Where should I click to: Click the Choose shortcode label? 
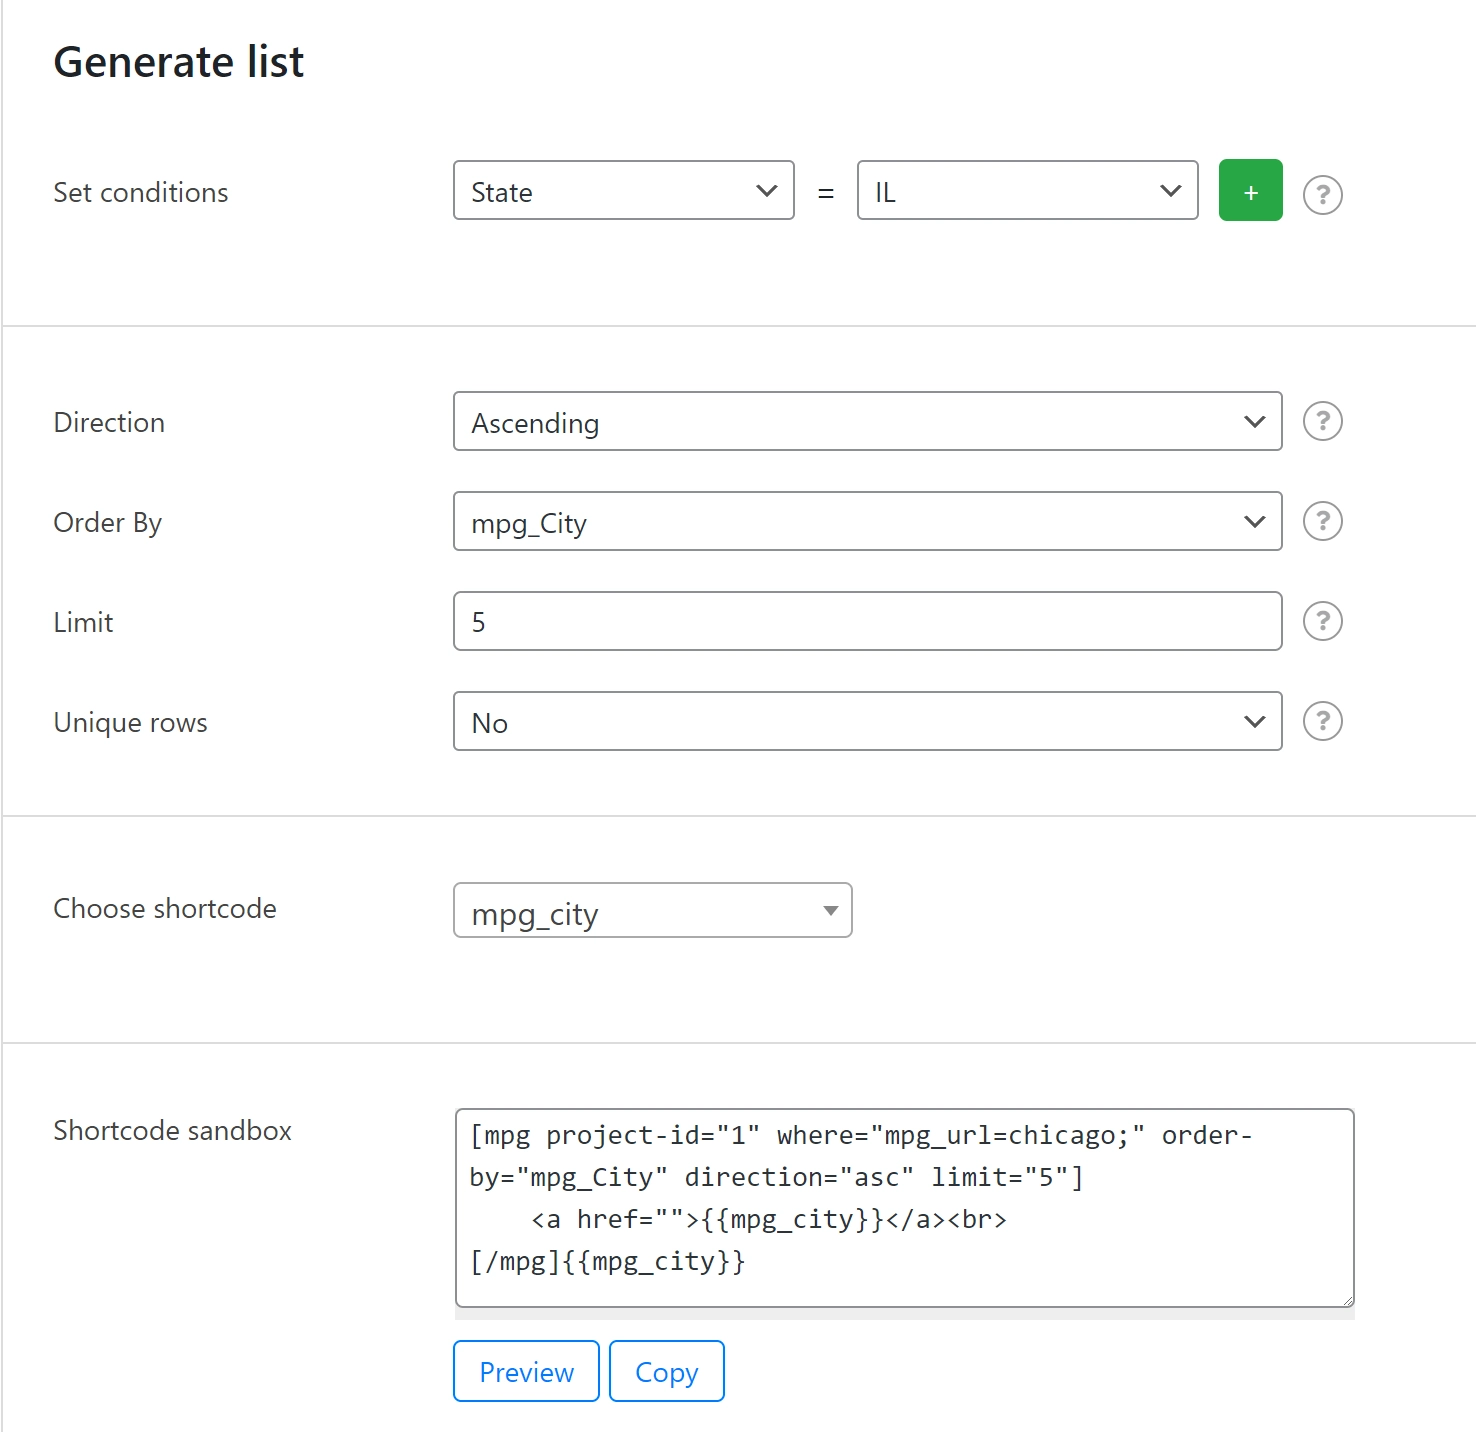click(x=165, y=908)
